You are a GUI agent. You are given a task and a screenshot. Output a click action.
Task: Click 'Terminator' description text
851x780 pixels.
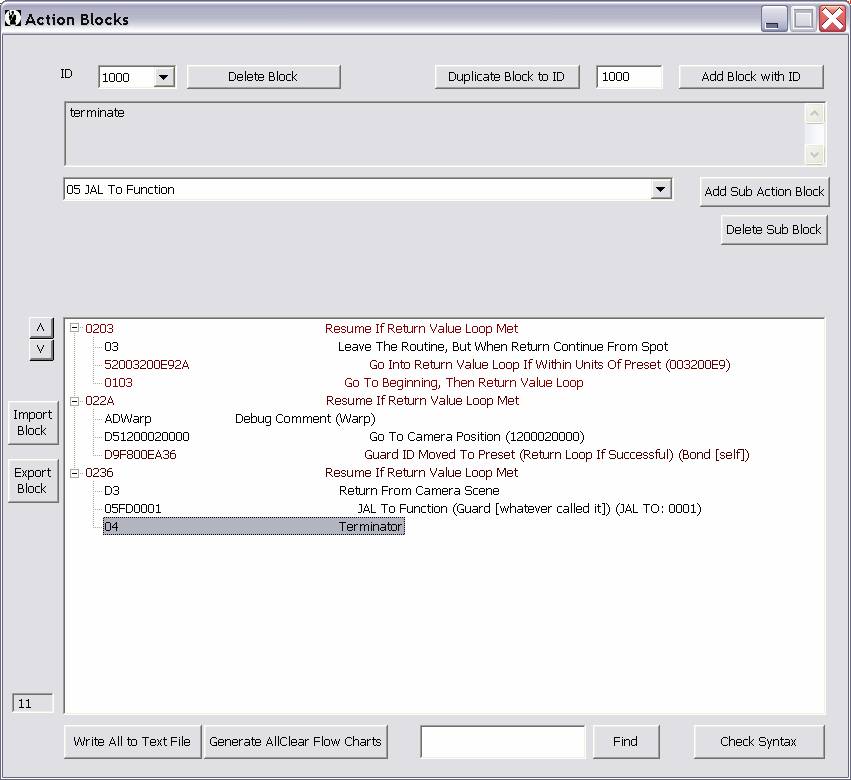pyautogui.click(x=370, y=527)
